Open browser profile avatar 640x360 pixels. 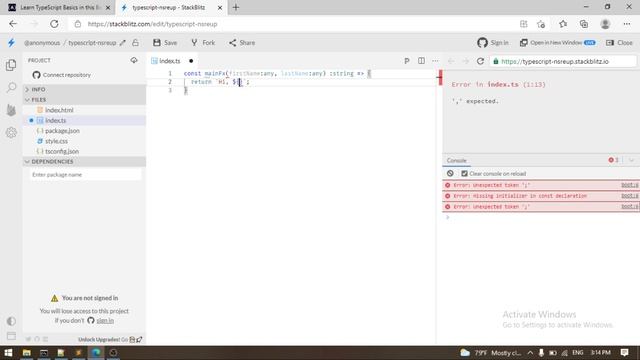tap(605, 24)
